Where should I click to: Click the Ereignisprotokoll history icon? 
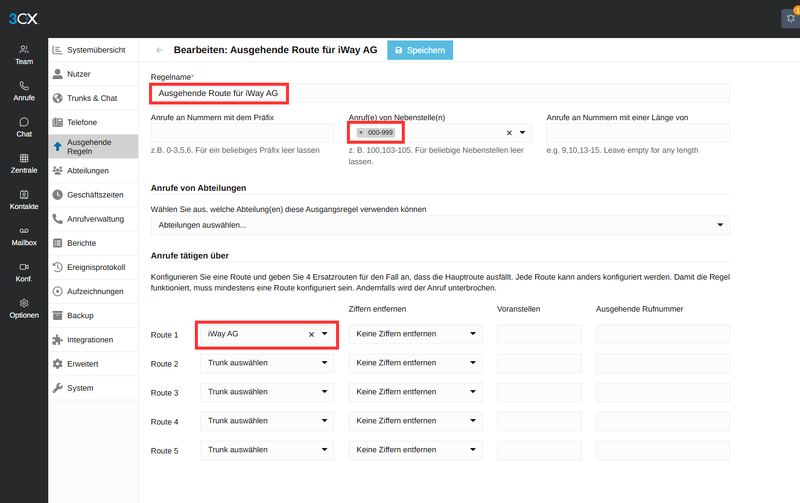point(58,267)
